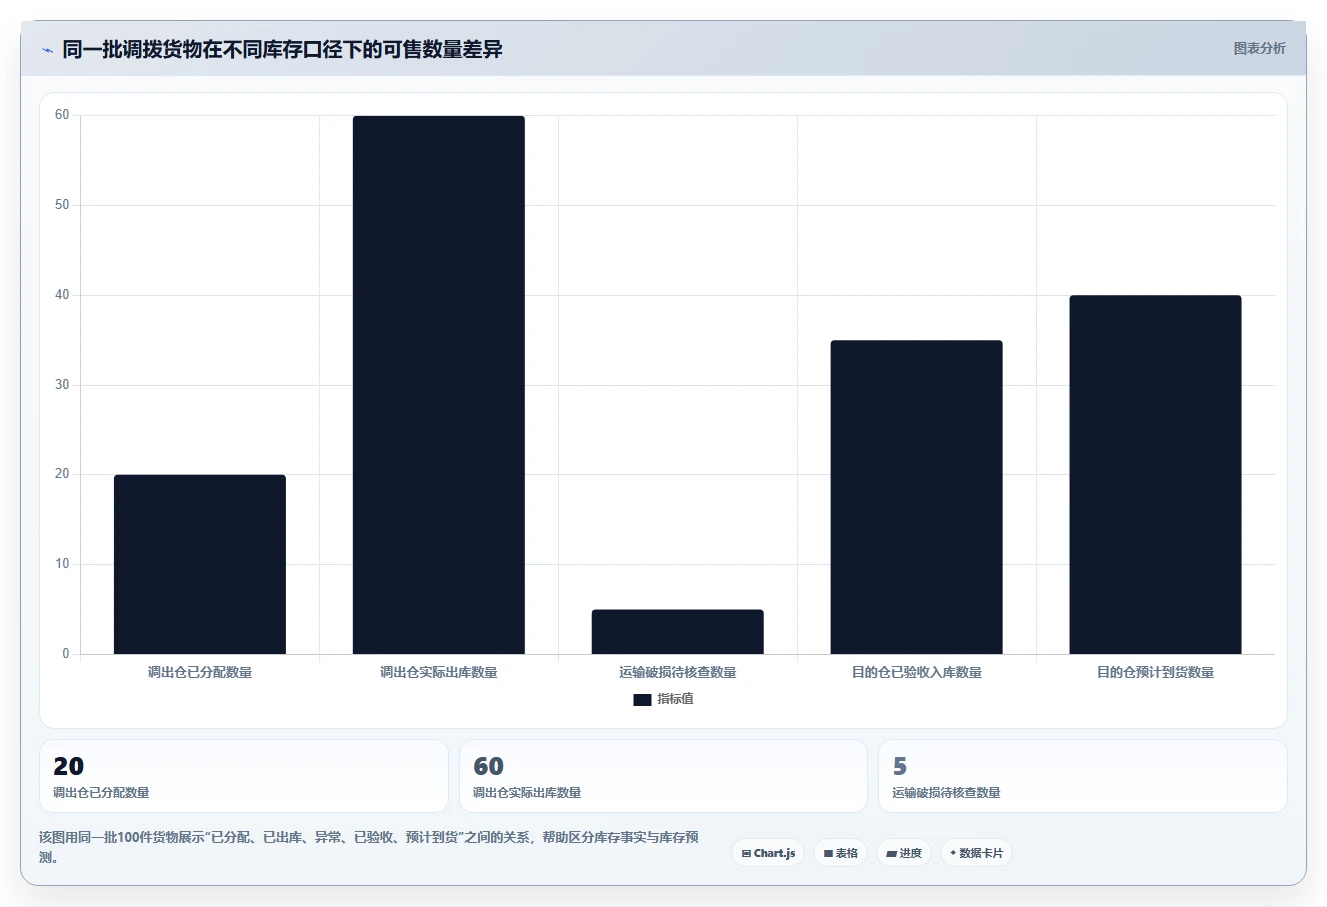The width and height of the screenshot is (1327, 907).
Task: Click the axis label 调出仓已分配数量
Action: pos(200,672)
